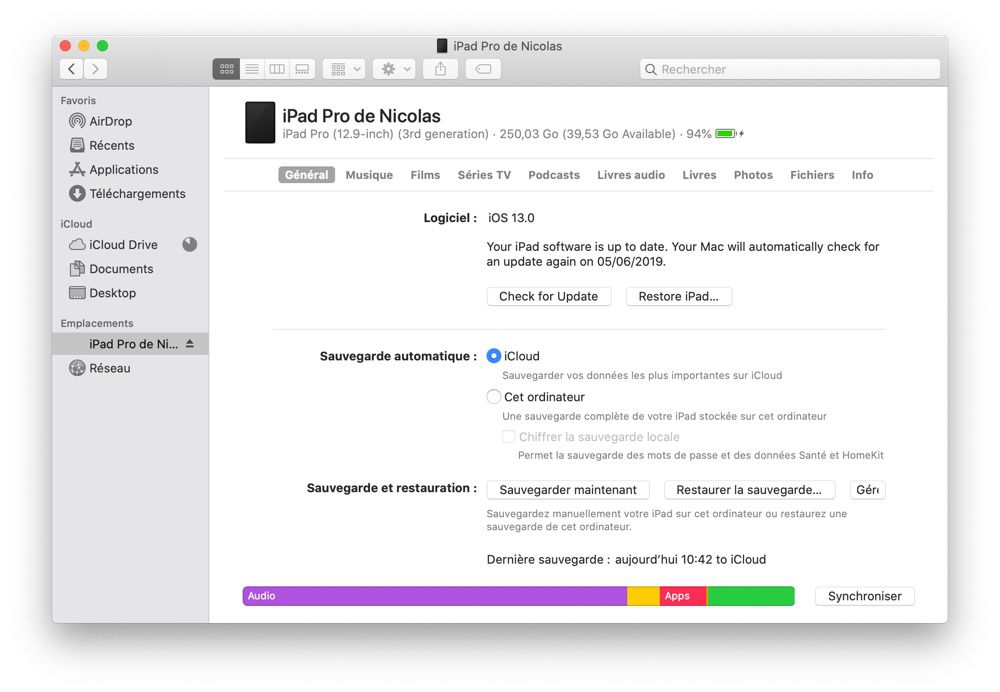Select iPad Pro de Ni... in sidebar
Screen dimensions: 1000x692
tap(131, 344)
